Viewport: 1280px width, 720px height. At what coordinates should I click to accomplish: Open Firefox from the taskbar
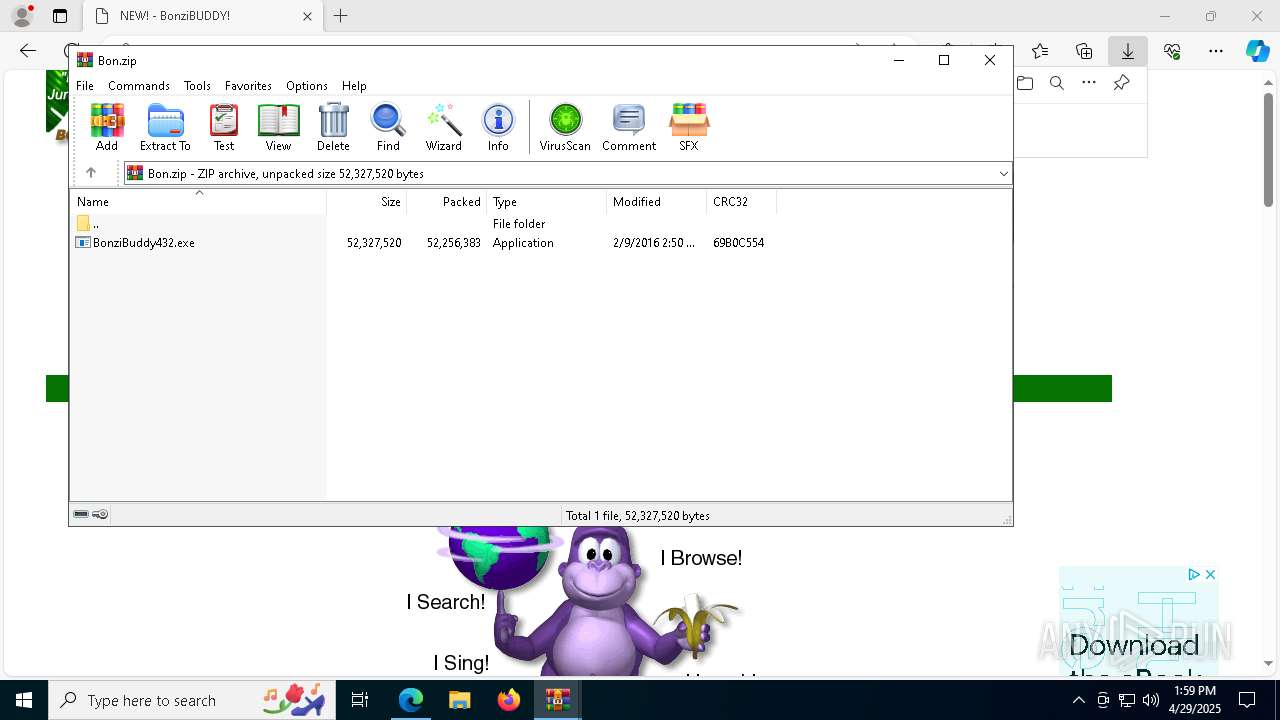[x=509, y=700]
